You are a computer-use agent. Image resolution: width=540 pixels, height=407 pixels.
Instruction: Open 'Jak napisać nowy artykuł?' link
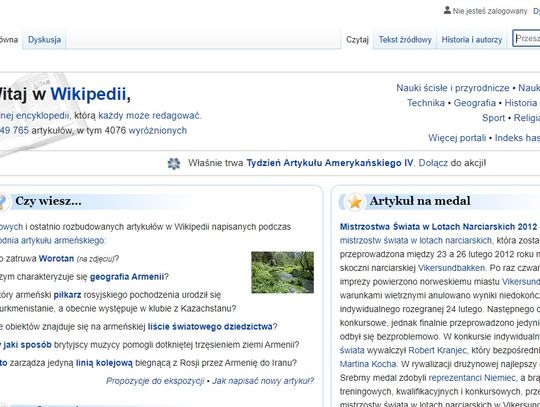coord(263,381)
